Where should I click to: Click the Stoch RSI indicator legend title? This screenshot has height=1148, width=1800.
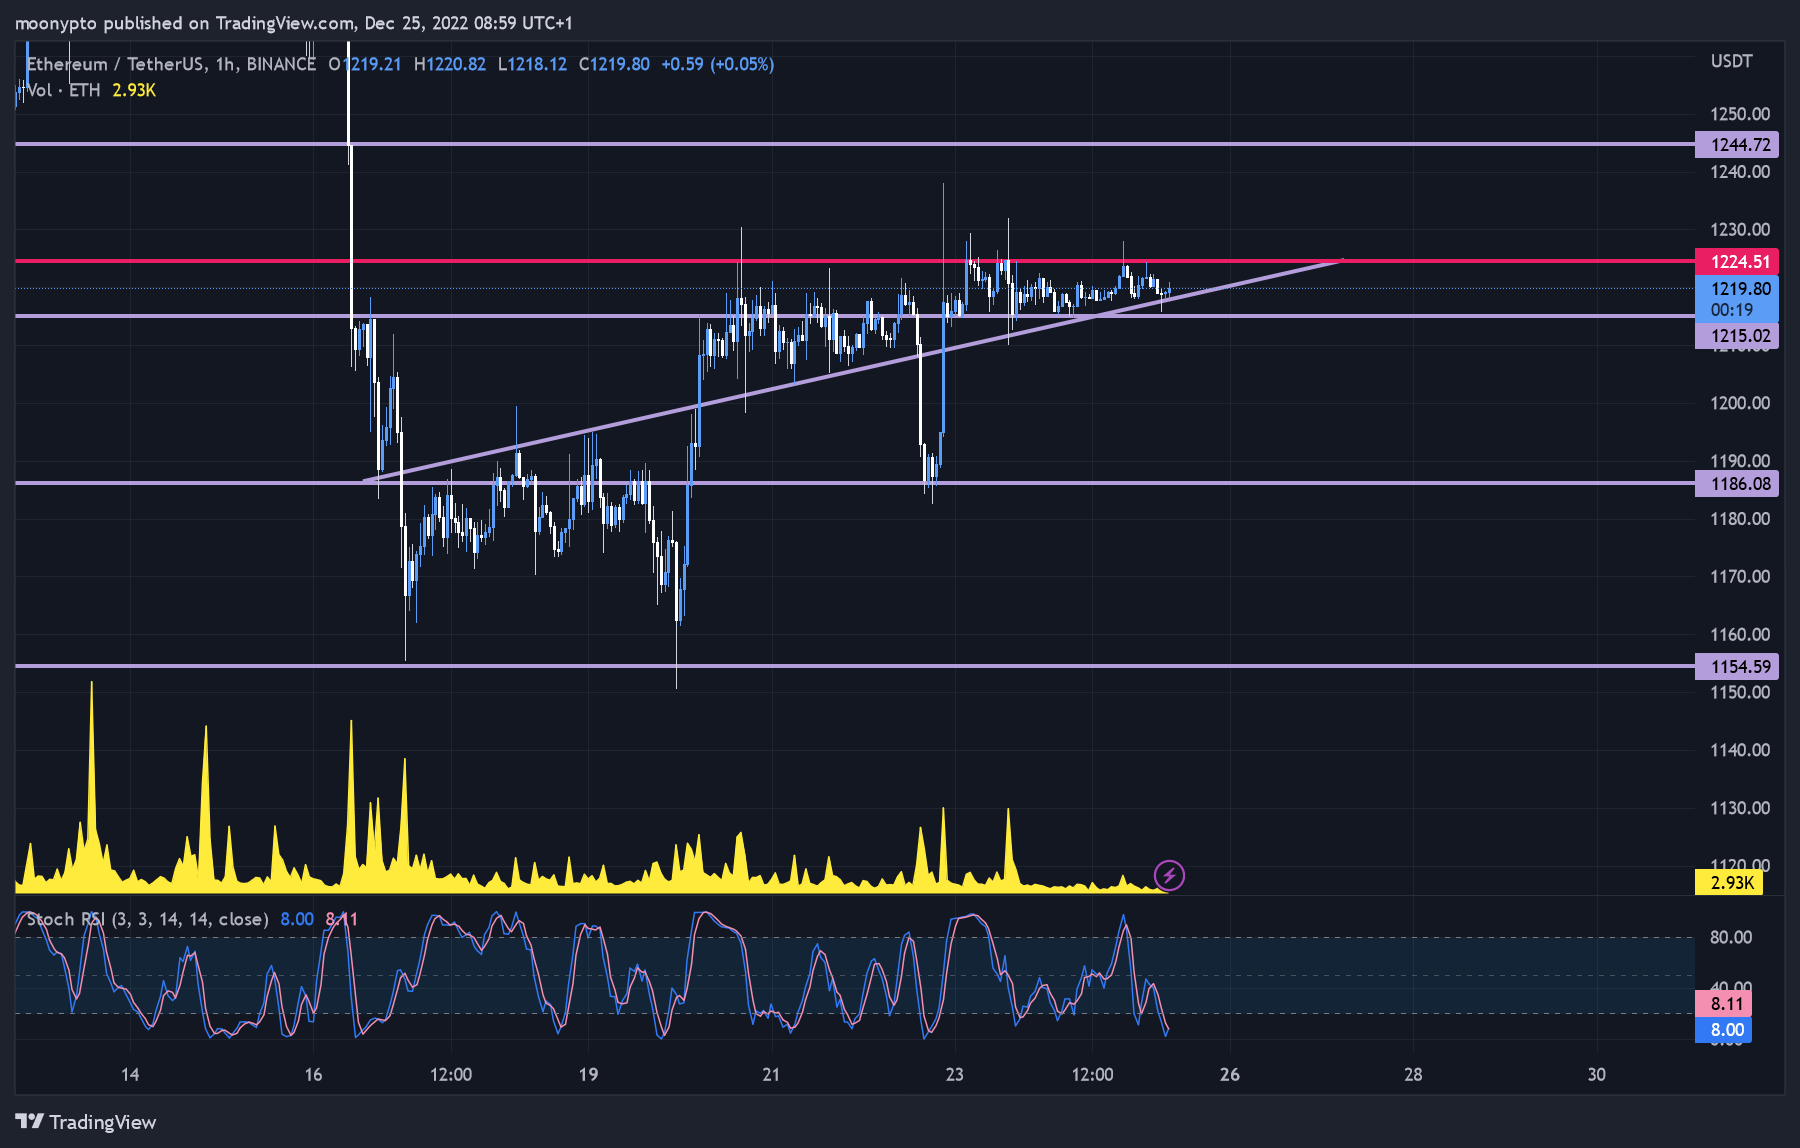pos(148,919)
